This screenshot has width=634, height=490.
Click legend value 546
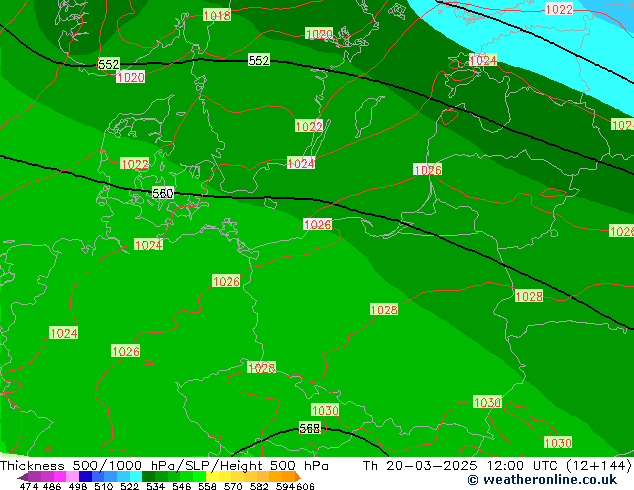(x=181, y=486)
